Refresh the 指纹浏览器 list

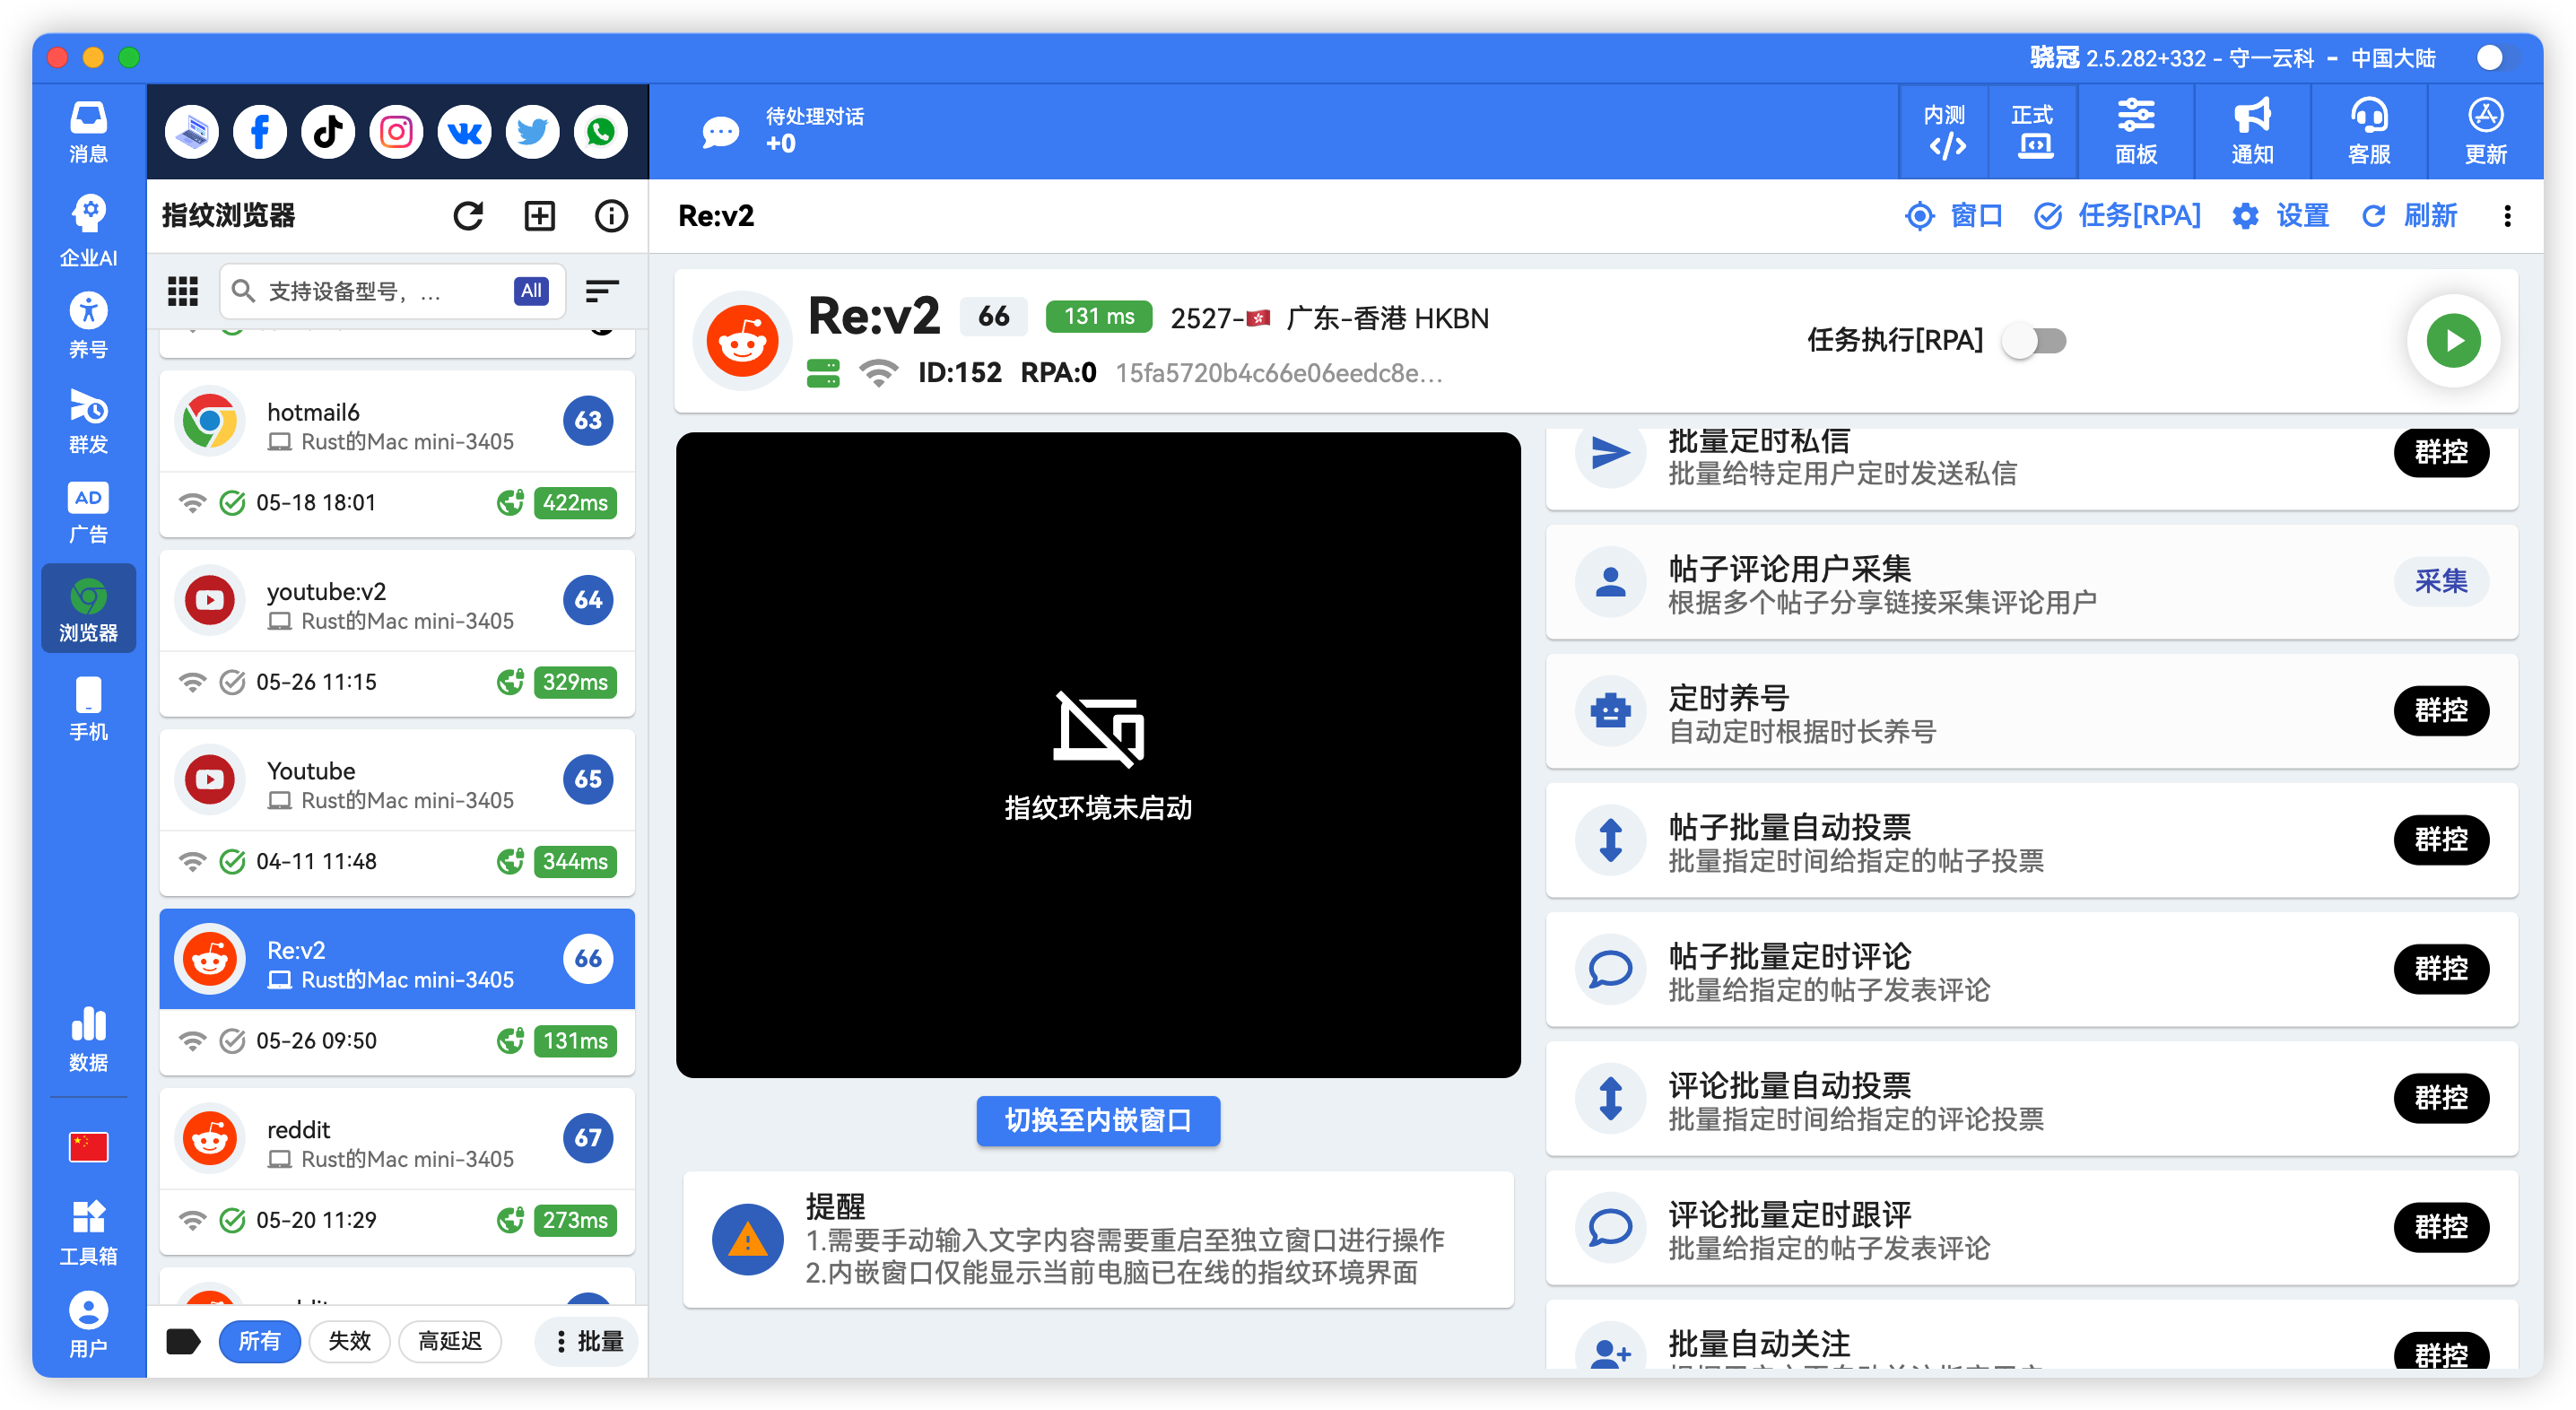tap(468, 216)
